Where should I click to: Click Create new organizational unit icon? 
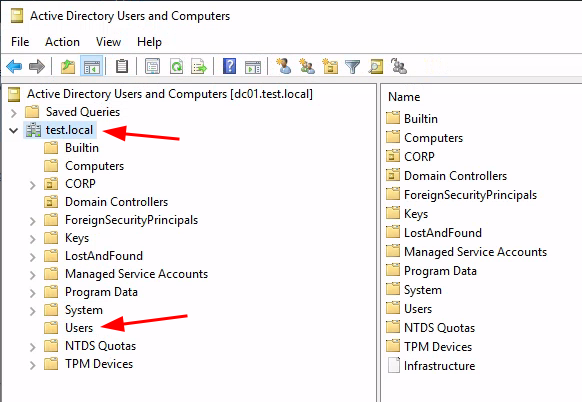pos(330,66)
